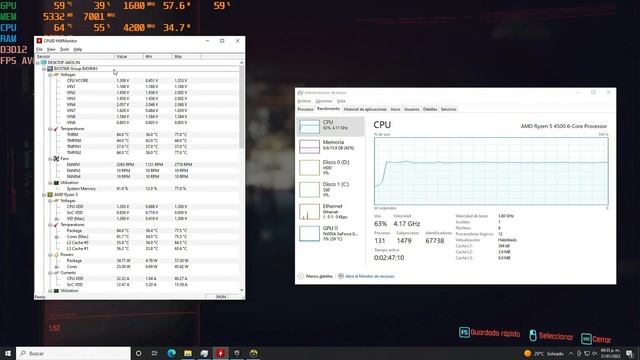Click the Buscar search box on taskbar
Image resolution: width=640 pixels, height=360 pixels.
(x=73, y=353)
